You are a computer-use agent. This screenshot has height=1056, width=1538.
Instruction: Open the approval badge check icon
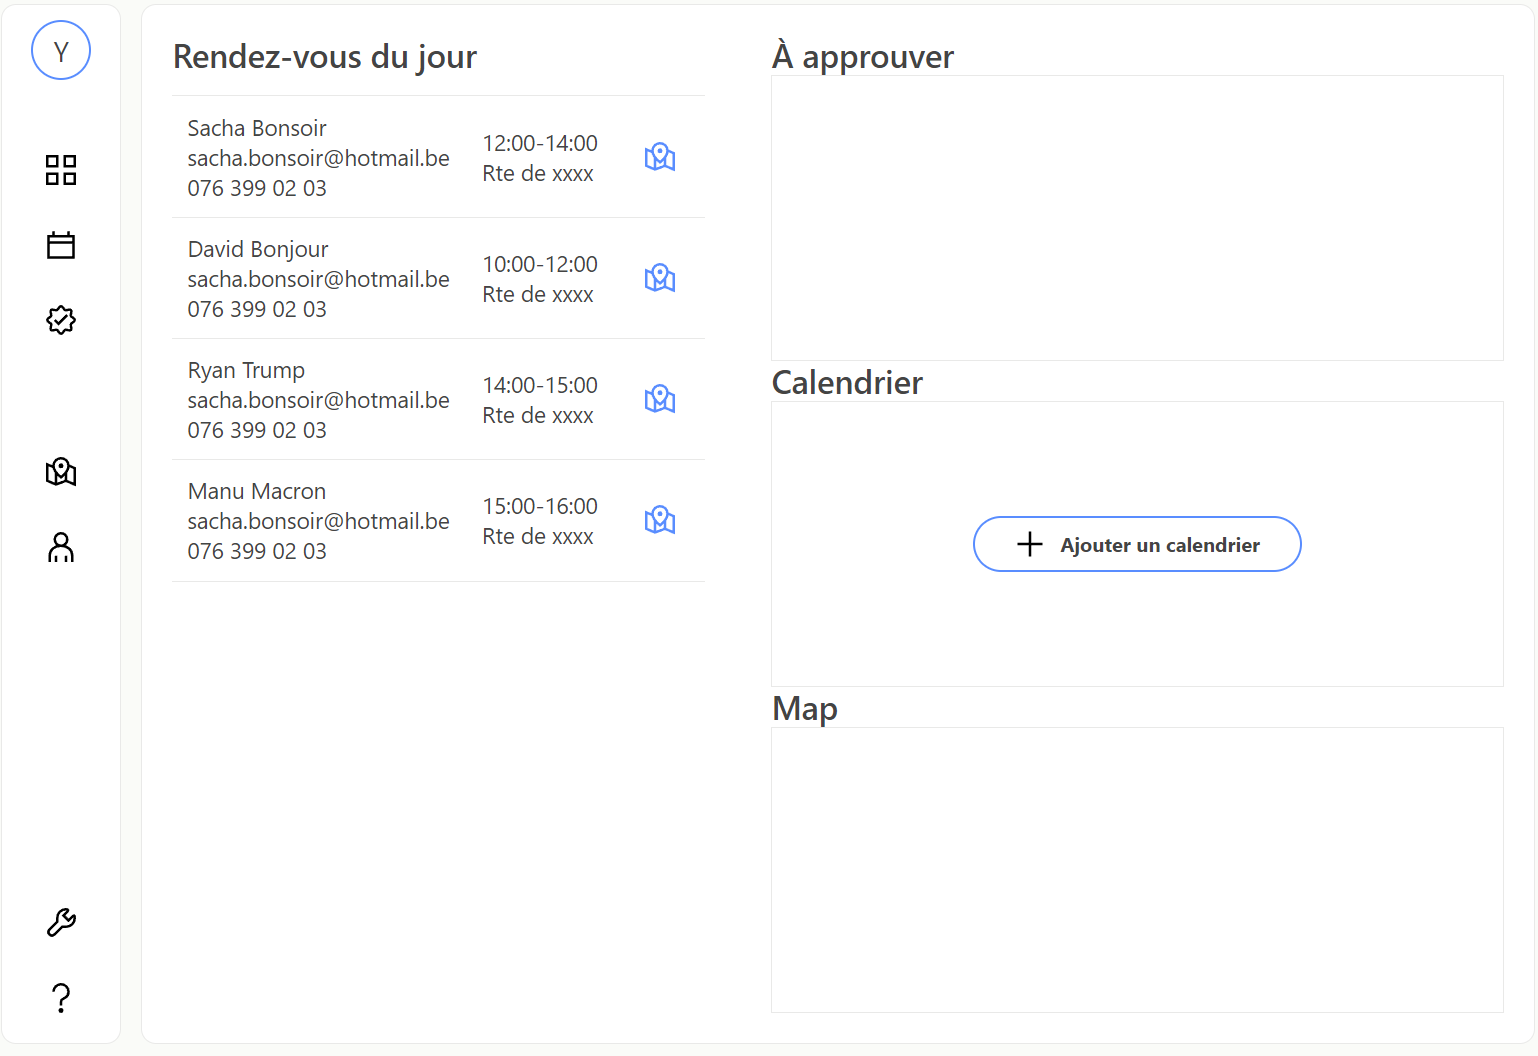click(61, 320)
